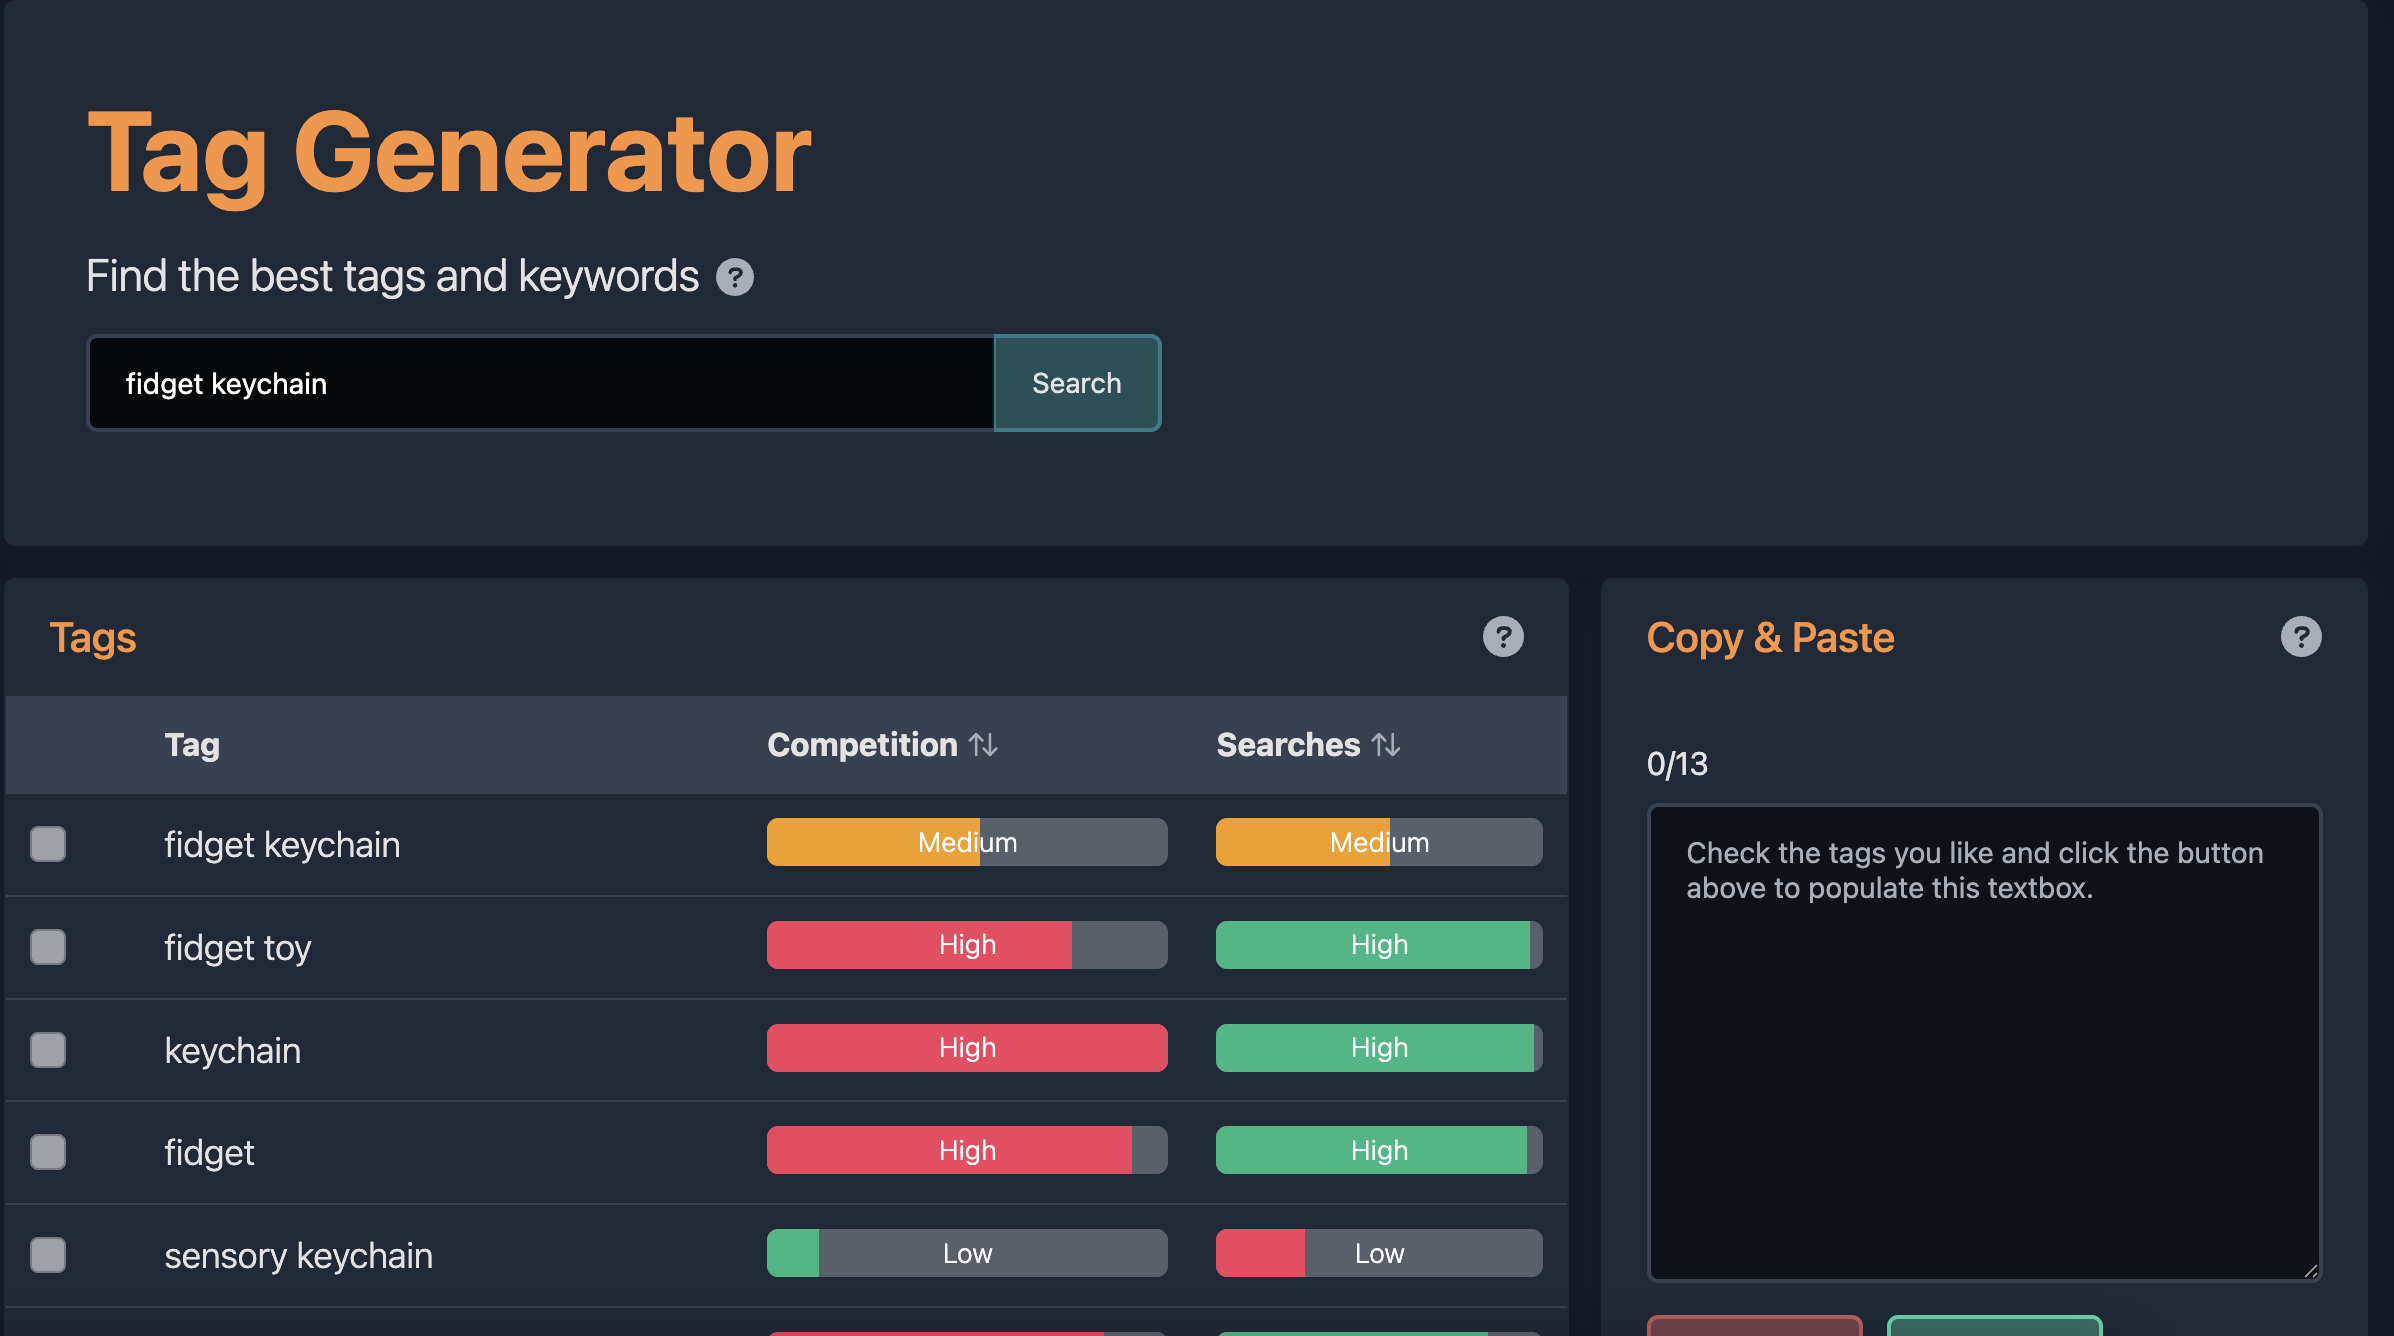Click the green button below the textbox
This screenshot has height=1336, width=2394.
click(x=1994, y=1326)
